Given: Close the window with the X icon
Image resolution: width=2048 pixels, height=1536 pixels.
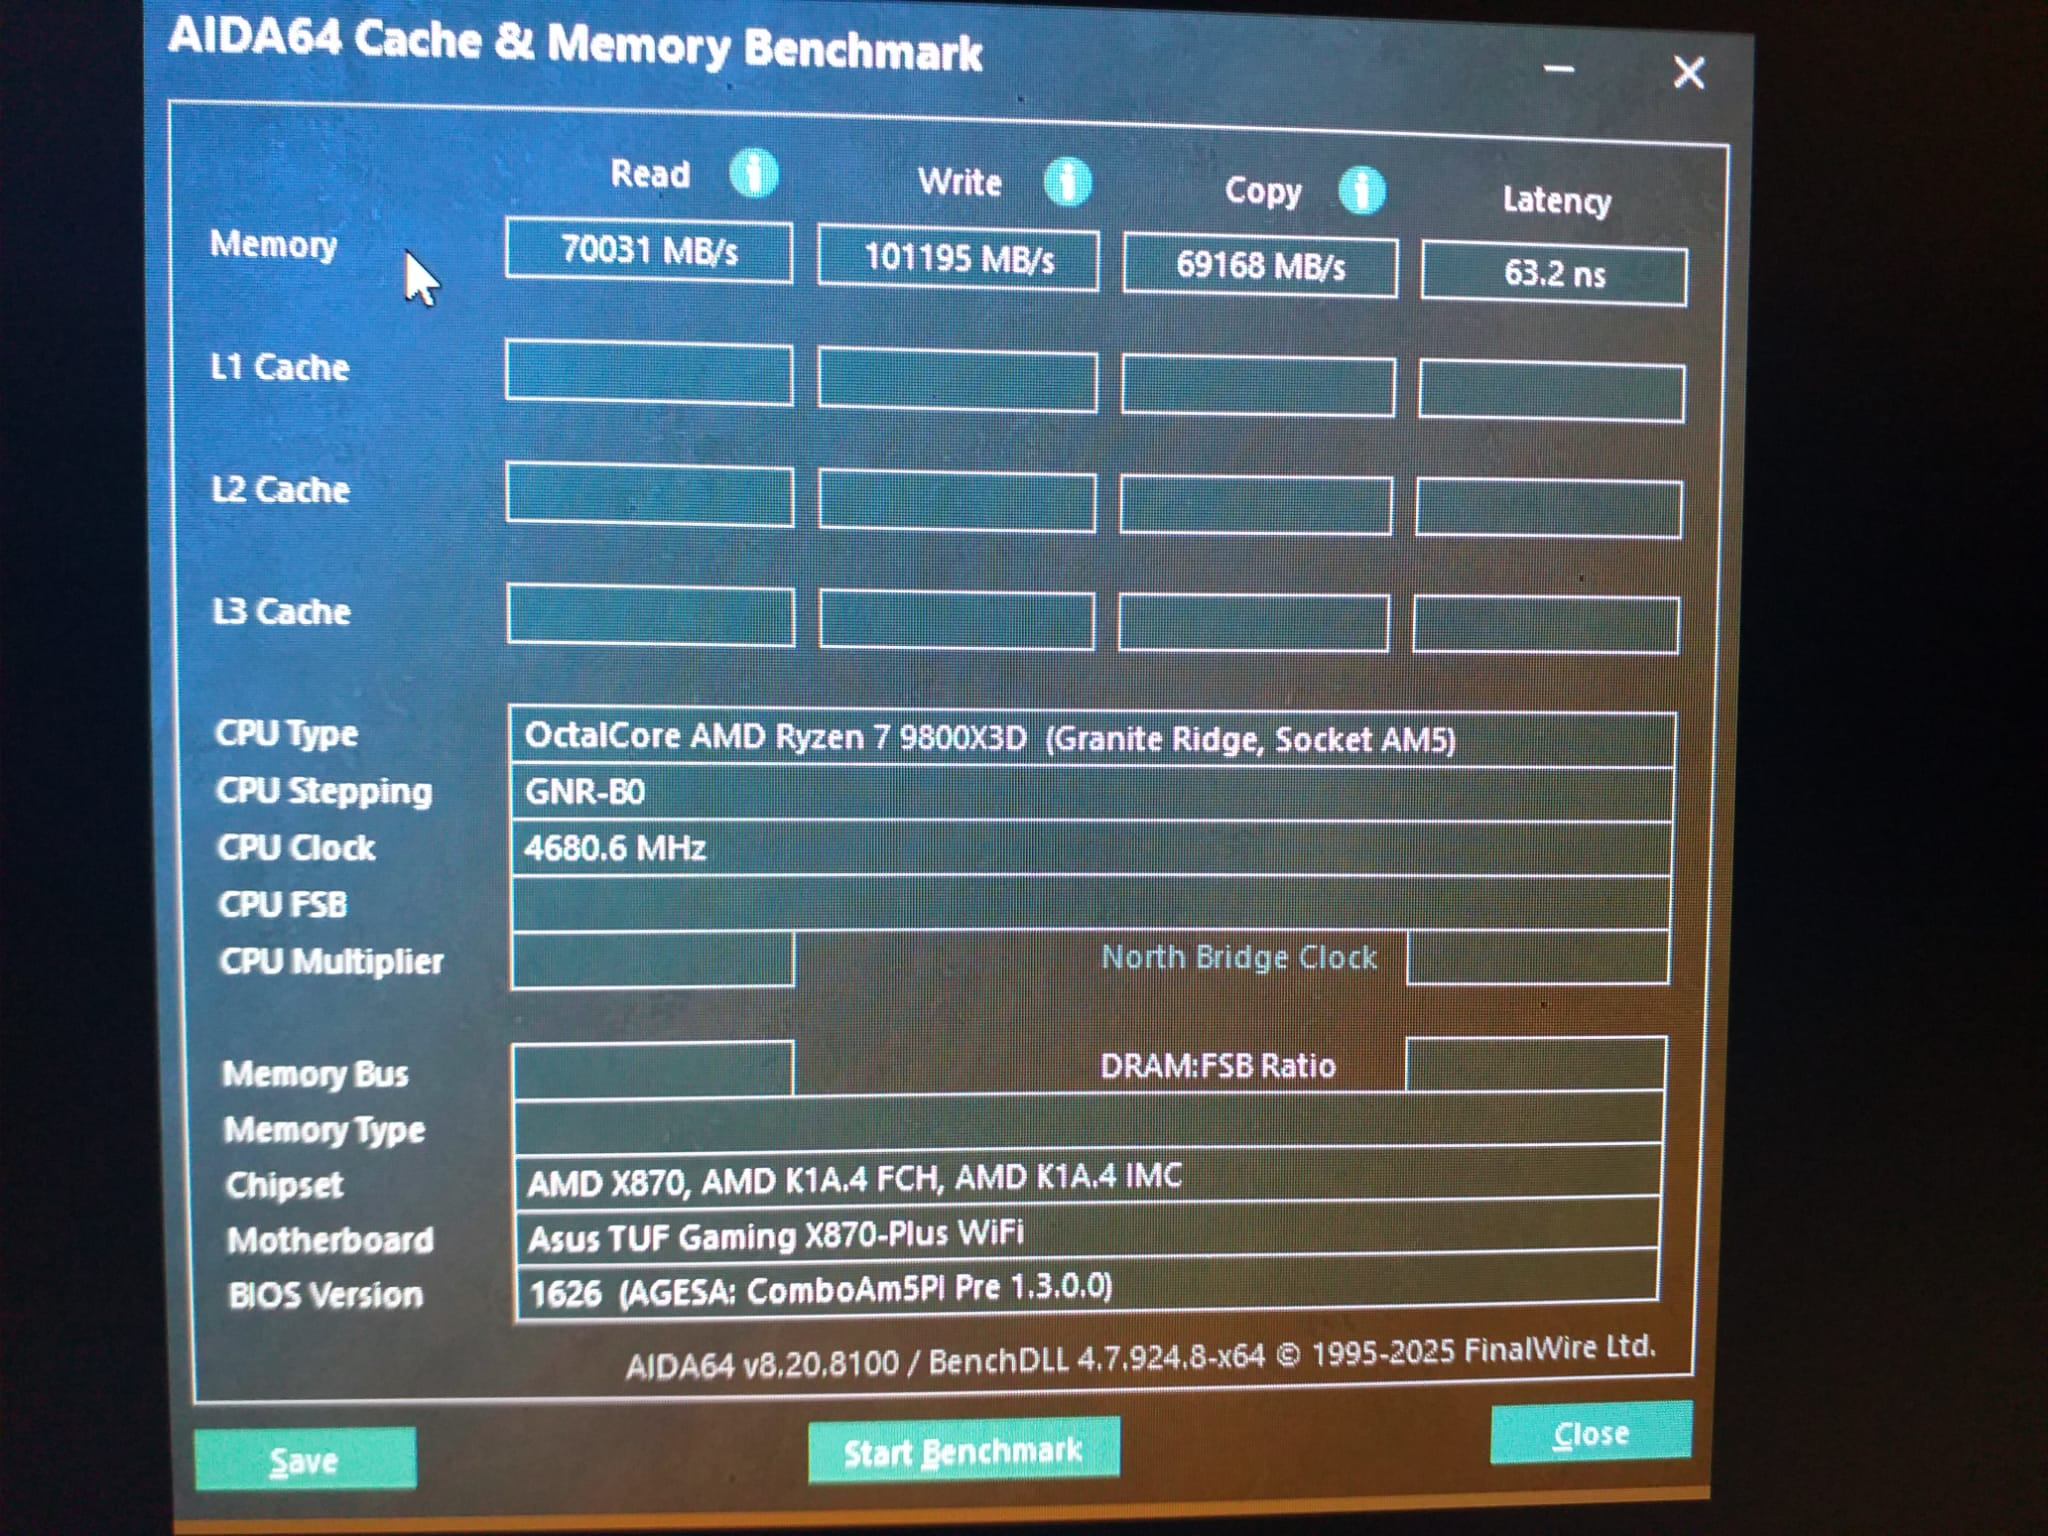Looking at the screenshot, I should point(1689,72).
